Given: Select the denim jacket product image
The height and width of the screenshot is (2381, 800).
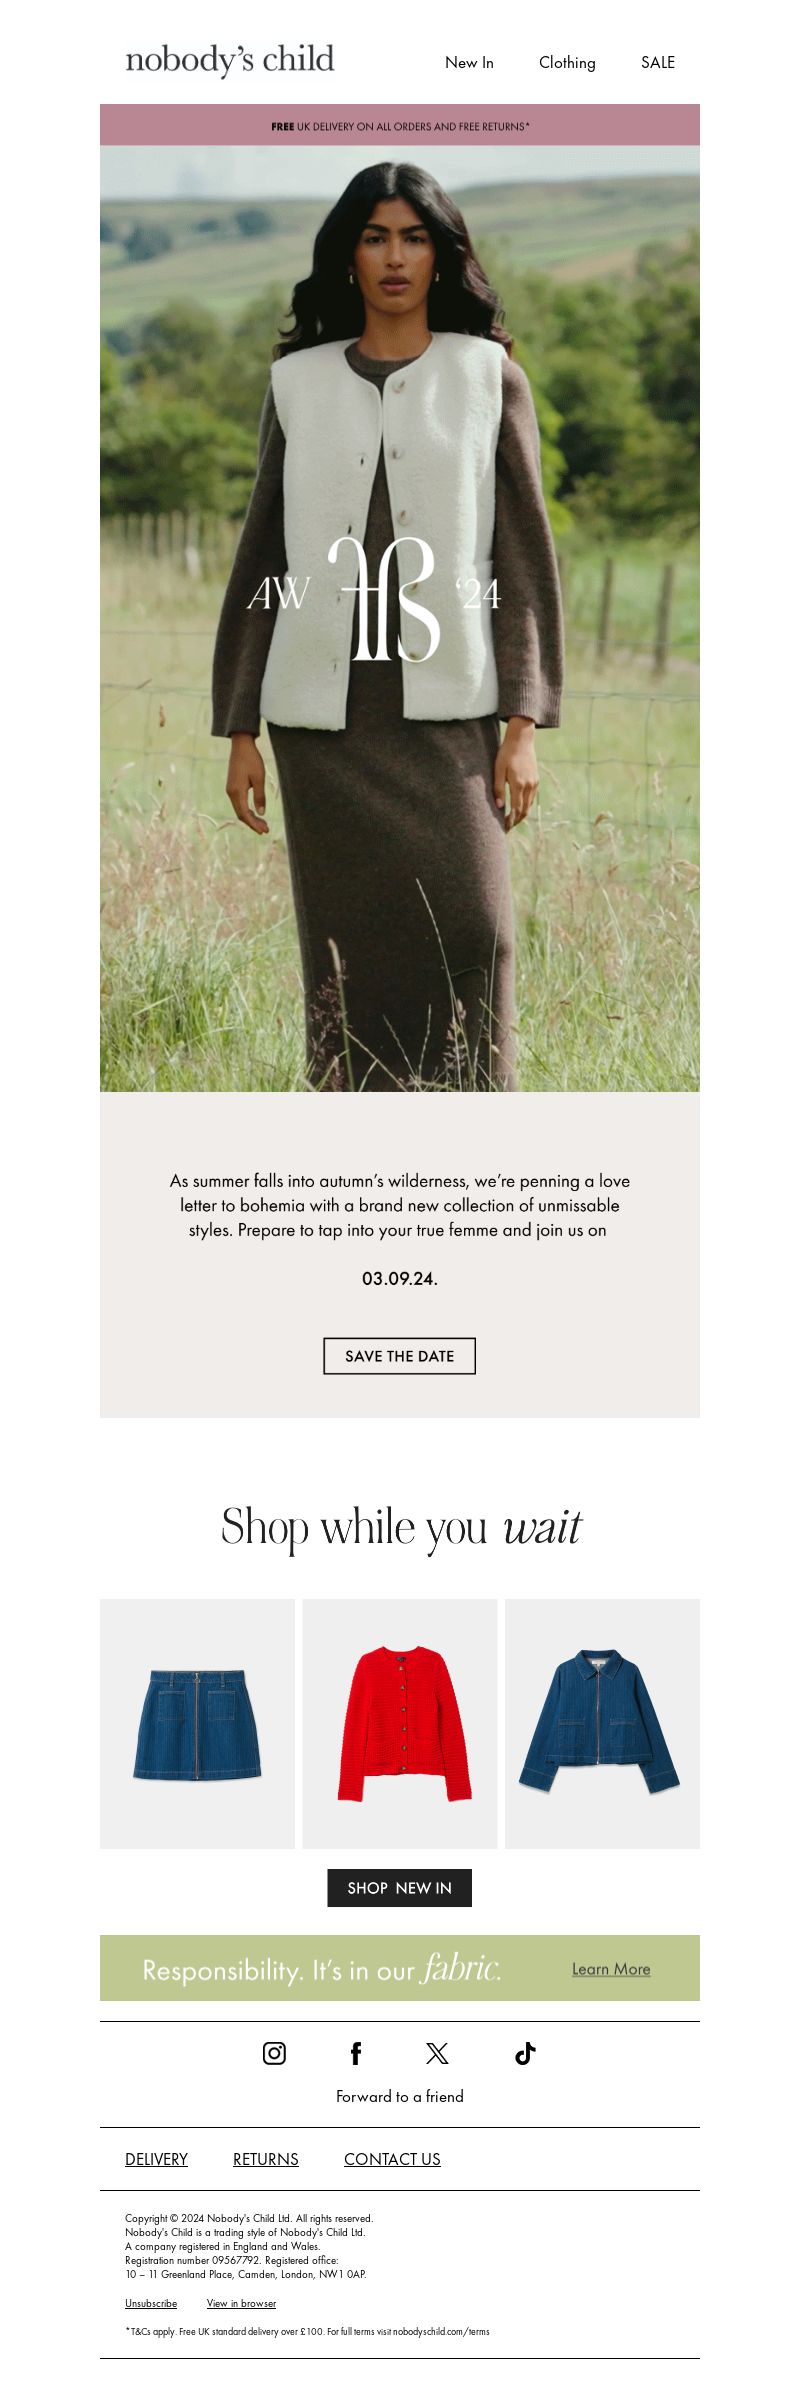Looking at the screenshot, I should [602, 1723].
